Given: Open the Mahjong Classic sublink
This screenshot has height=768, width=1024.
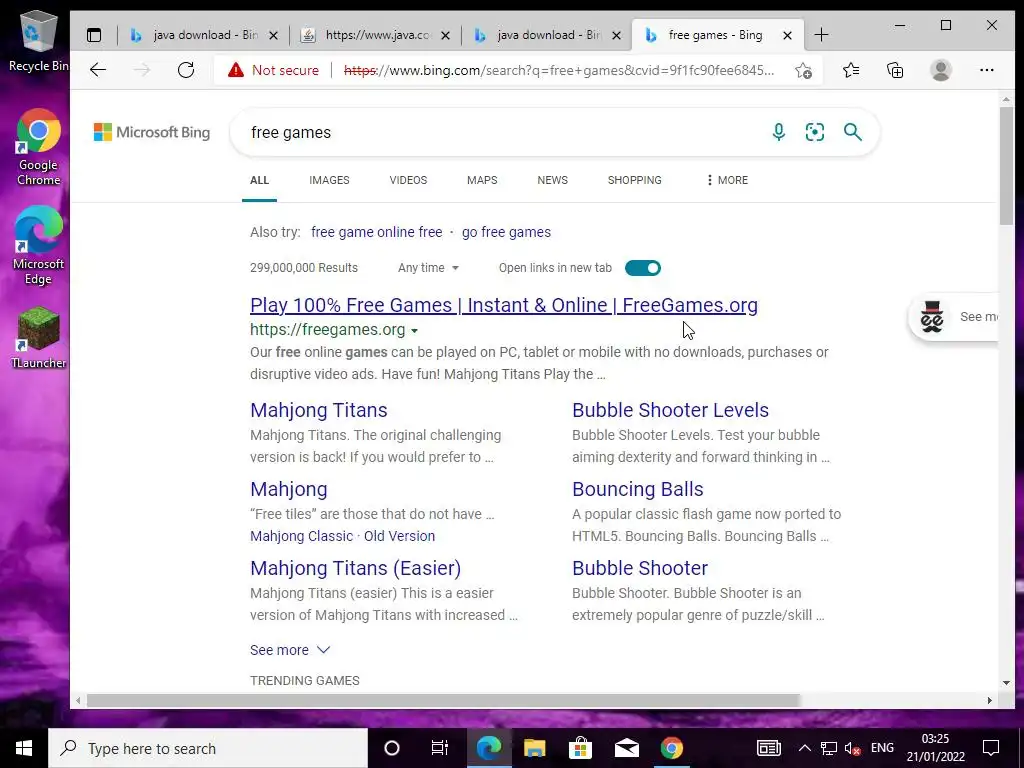Looking at the screenshot, I should (301, 536).
